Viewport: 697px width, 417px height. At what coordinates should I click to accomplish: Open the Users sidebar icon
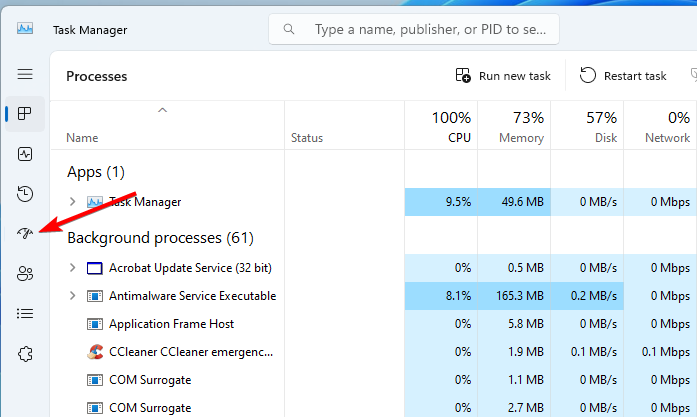25,273
